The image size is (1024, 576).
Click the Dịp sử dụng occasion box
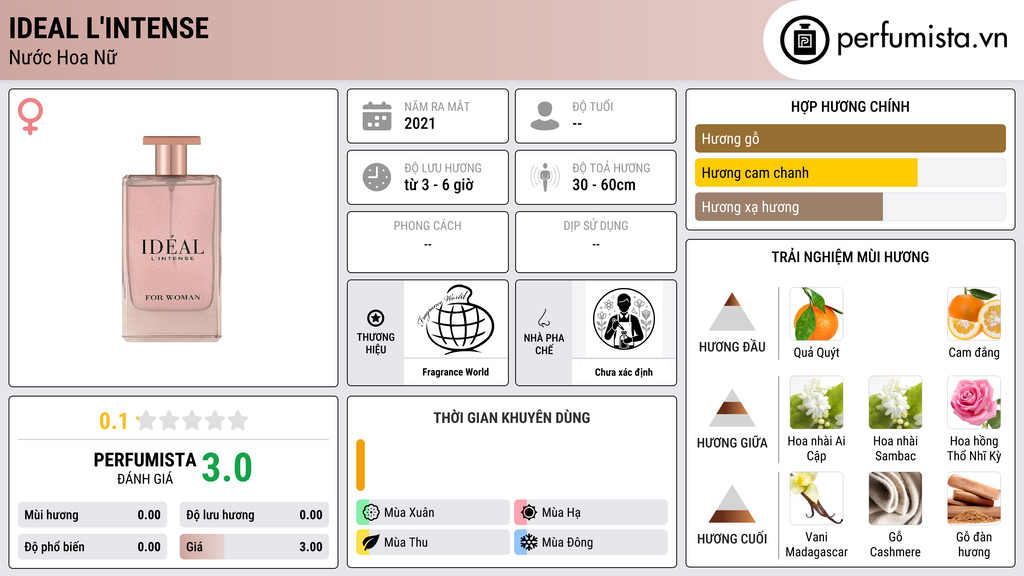[x=596, y=242]
